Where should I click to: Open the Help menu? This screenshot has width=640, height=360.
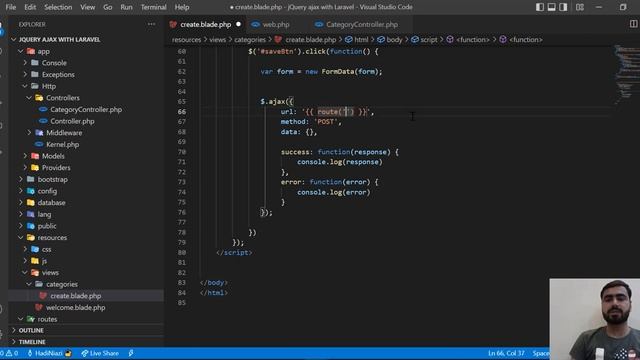182,7
